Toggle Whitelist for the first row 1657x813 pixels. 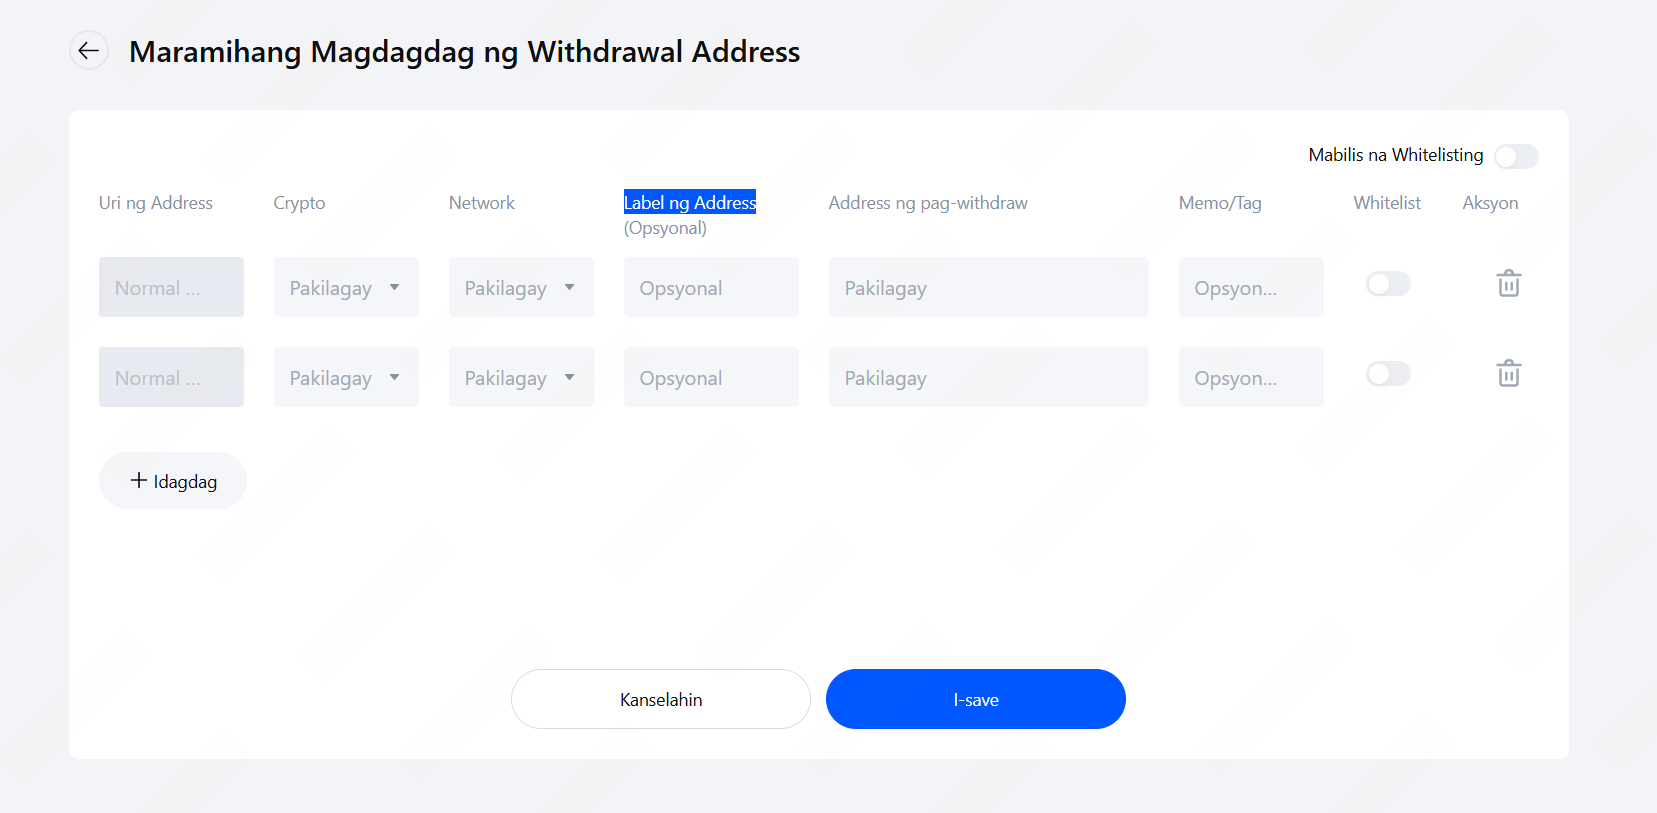(1388, 284)
